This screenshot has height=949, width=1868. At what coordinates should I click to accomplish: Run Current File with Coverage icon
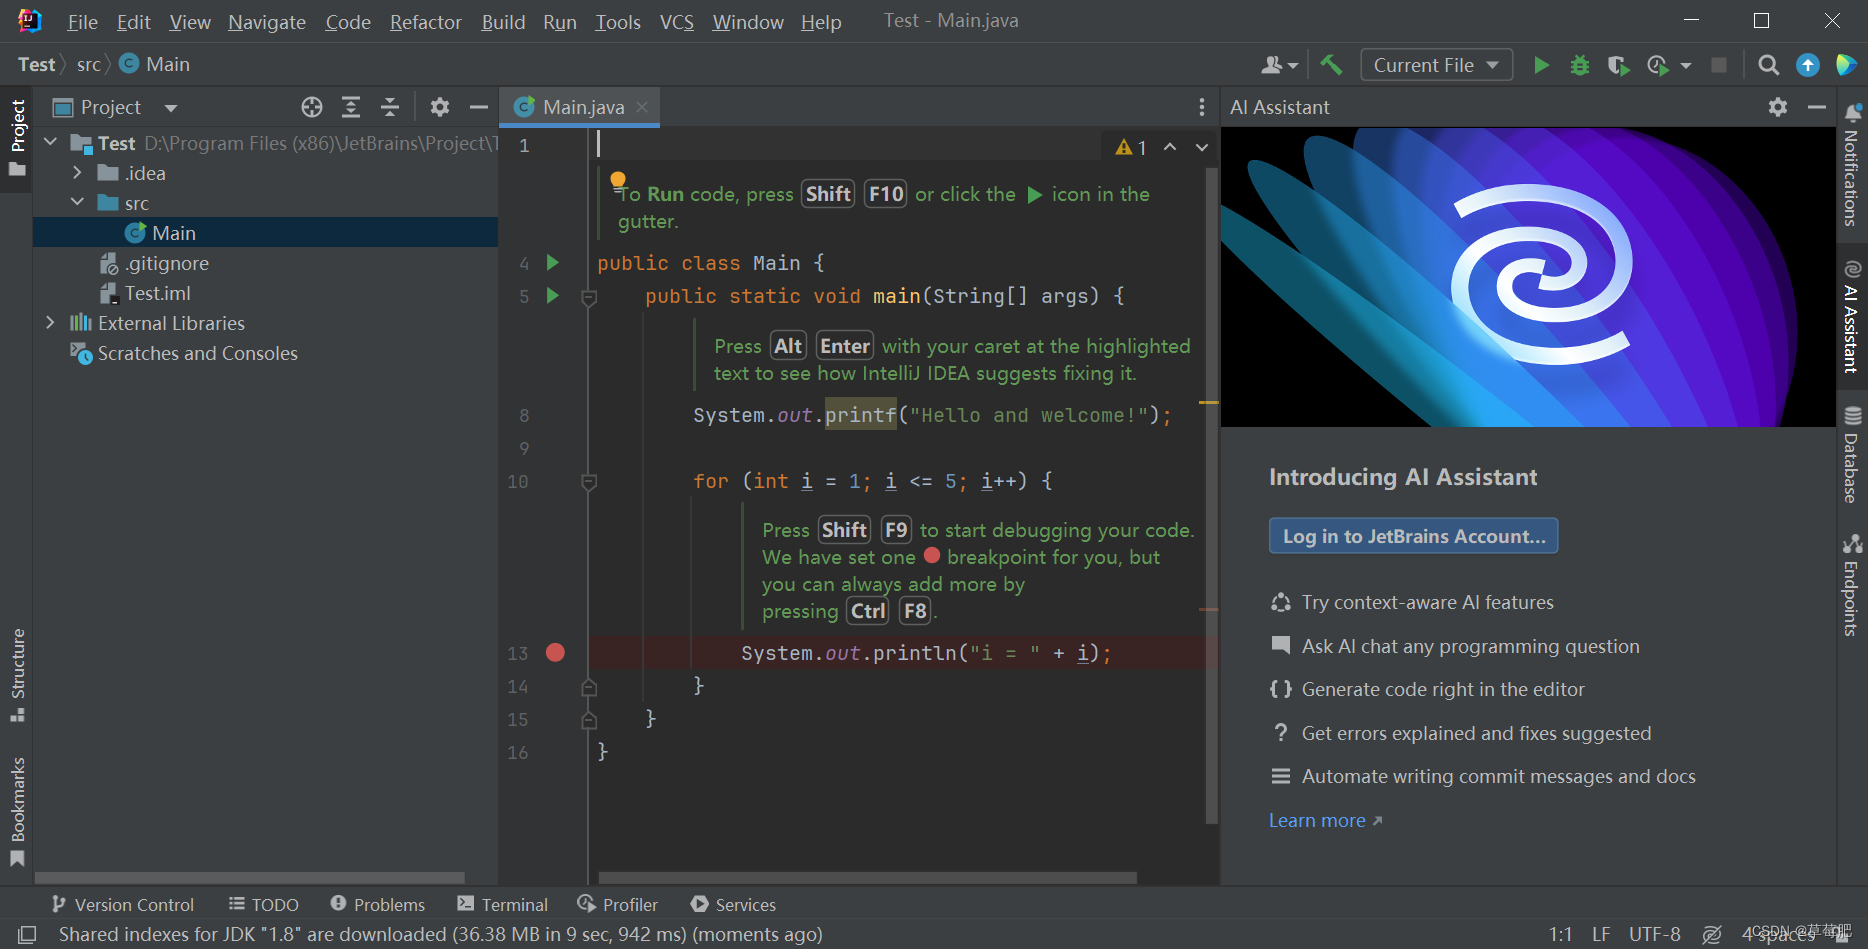pos(1618,64)
